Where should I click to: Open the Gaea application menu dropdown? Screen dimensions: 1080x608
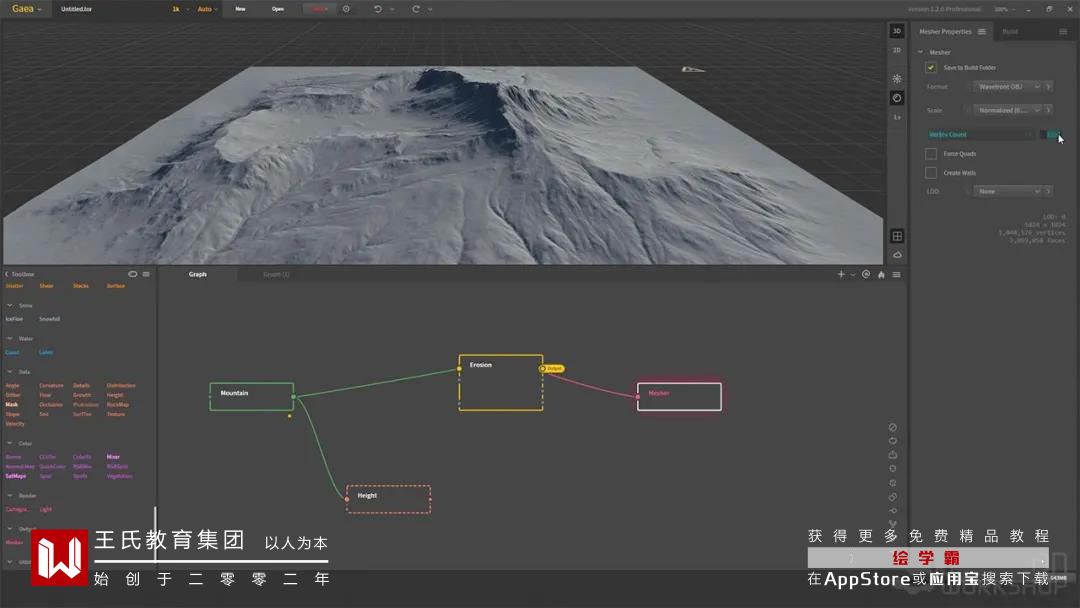(26, 9)
